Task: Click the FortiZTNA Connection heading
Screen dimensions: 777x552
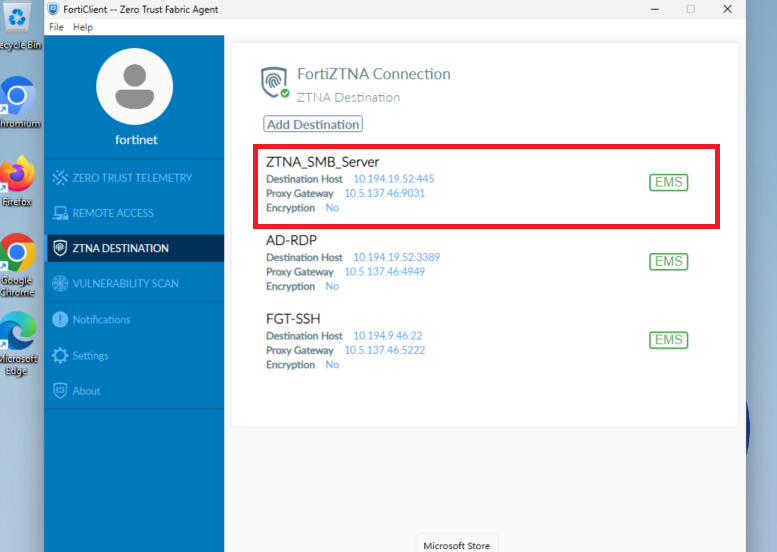Action: click(374, 74)
